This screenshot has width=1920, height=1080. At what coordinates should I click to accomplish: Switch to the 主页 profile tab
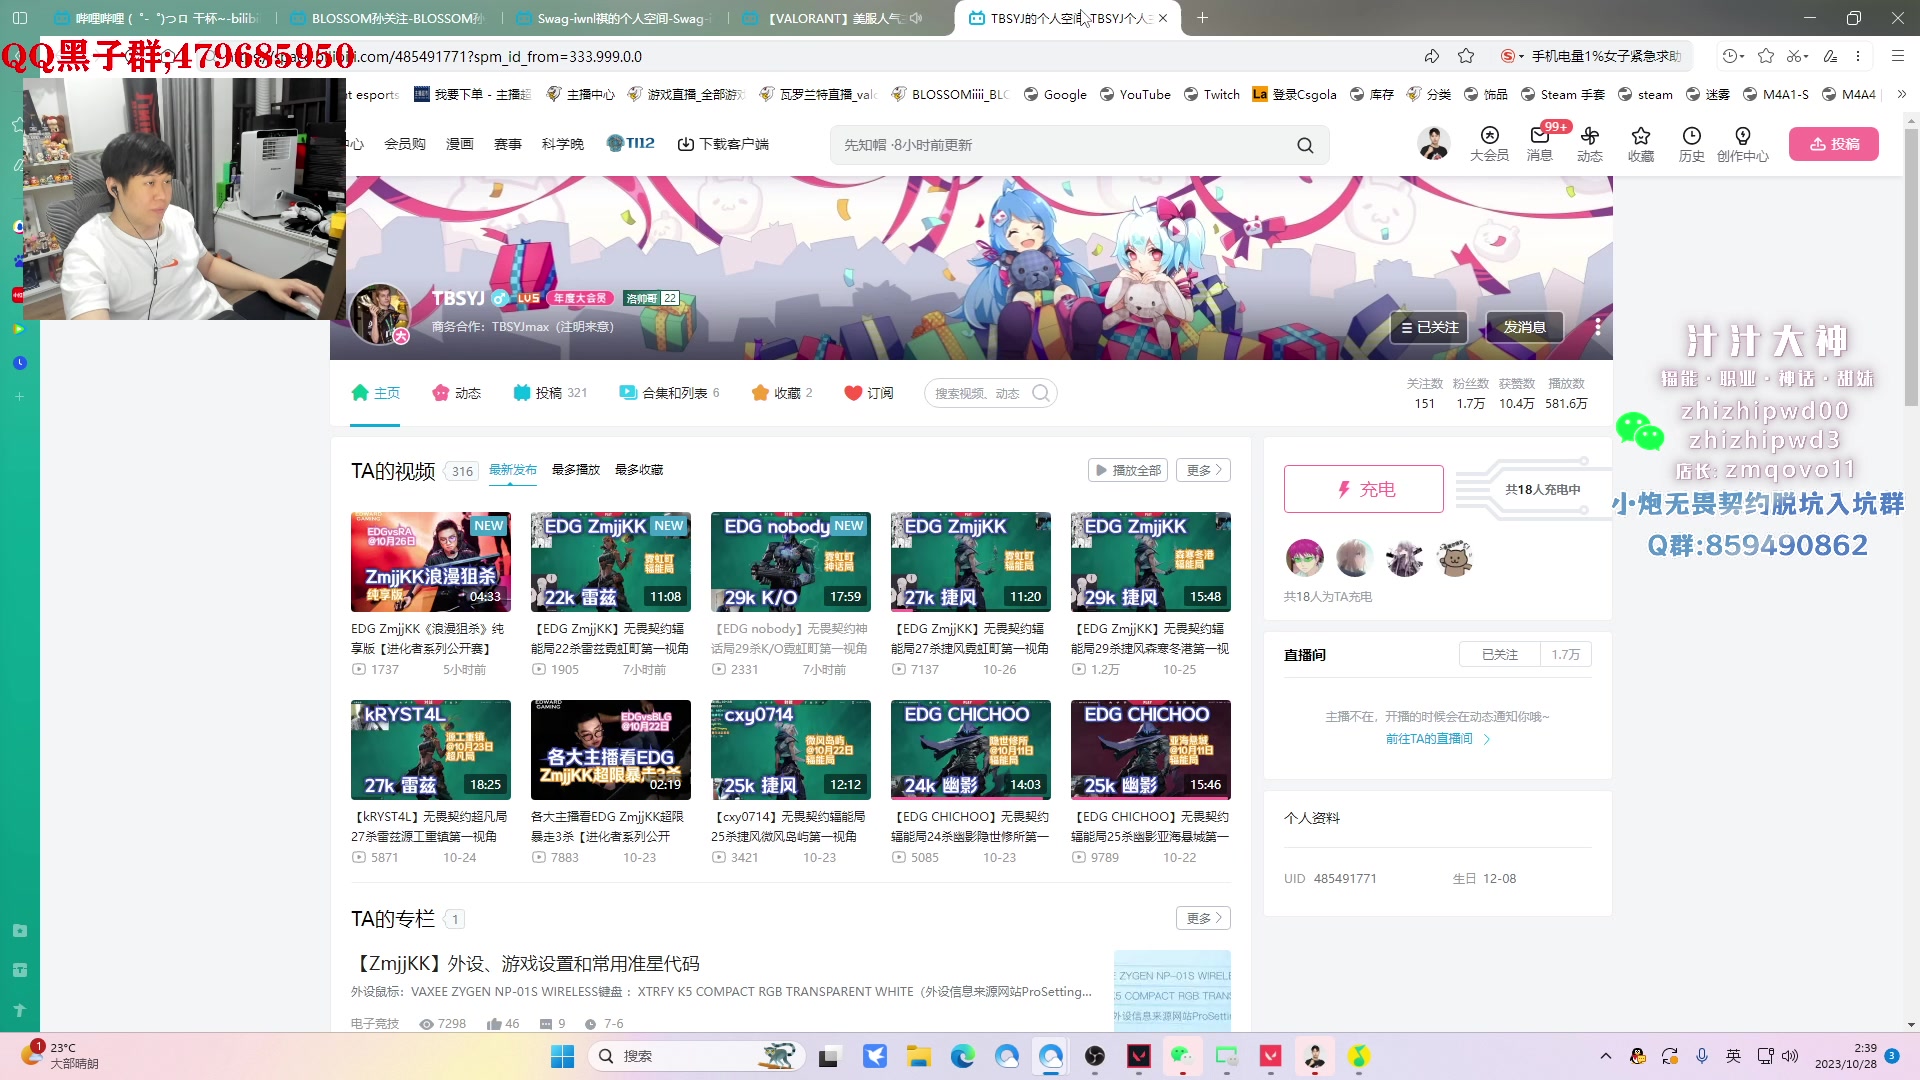[x=376, y=393]
